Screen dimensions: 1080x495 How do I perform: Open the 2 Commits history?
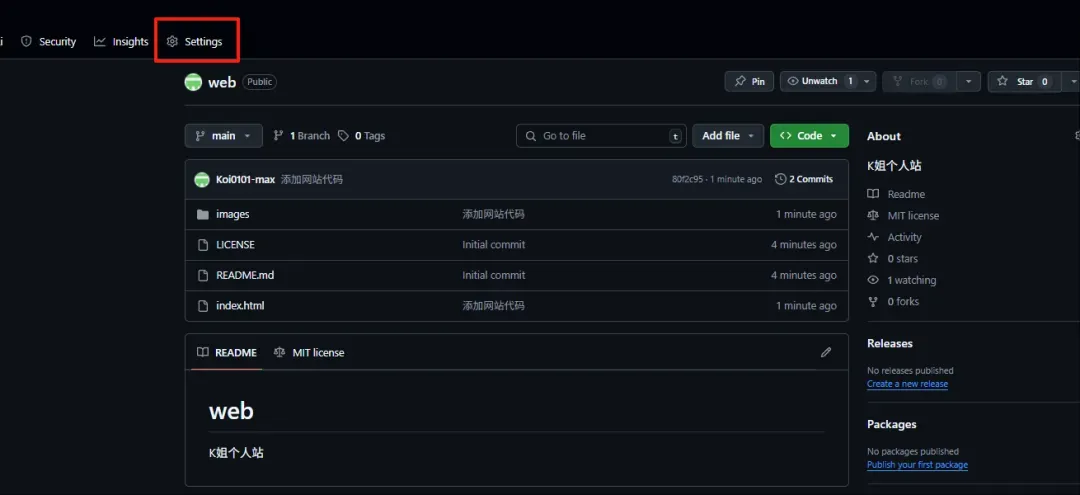click(804, 179)
